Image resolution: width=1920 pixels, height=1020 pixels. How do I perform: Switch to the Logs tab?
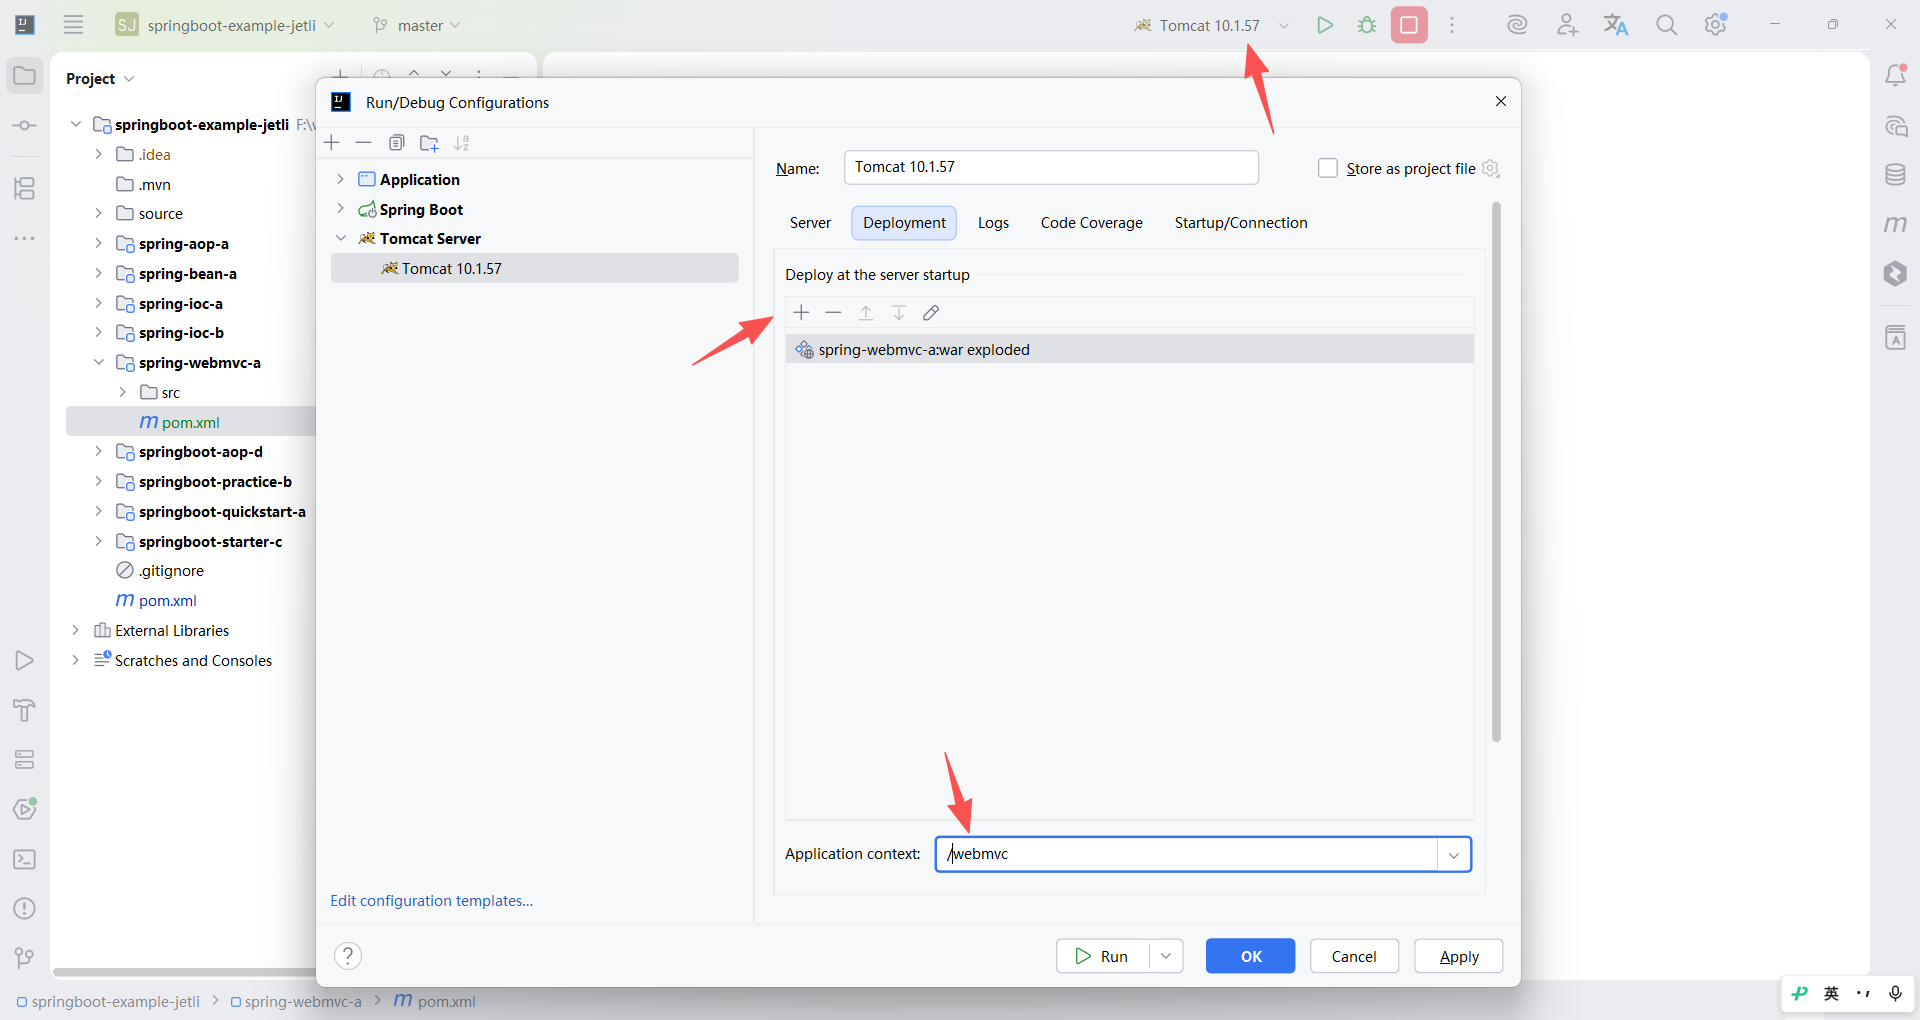coord(993,223)
